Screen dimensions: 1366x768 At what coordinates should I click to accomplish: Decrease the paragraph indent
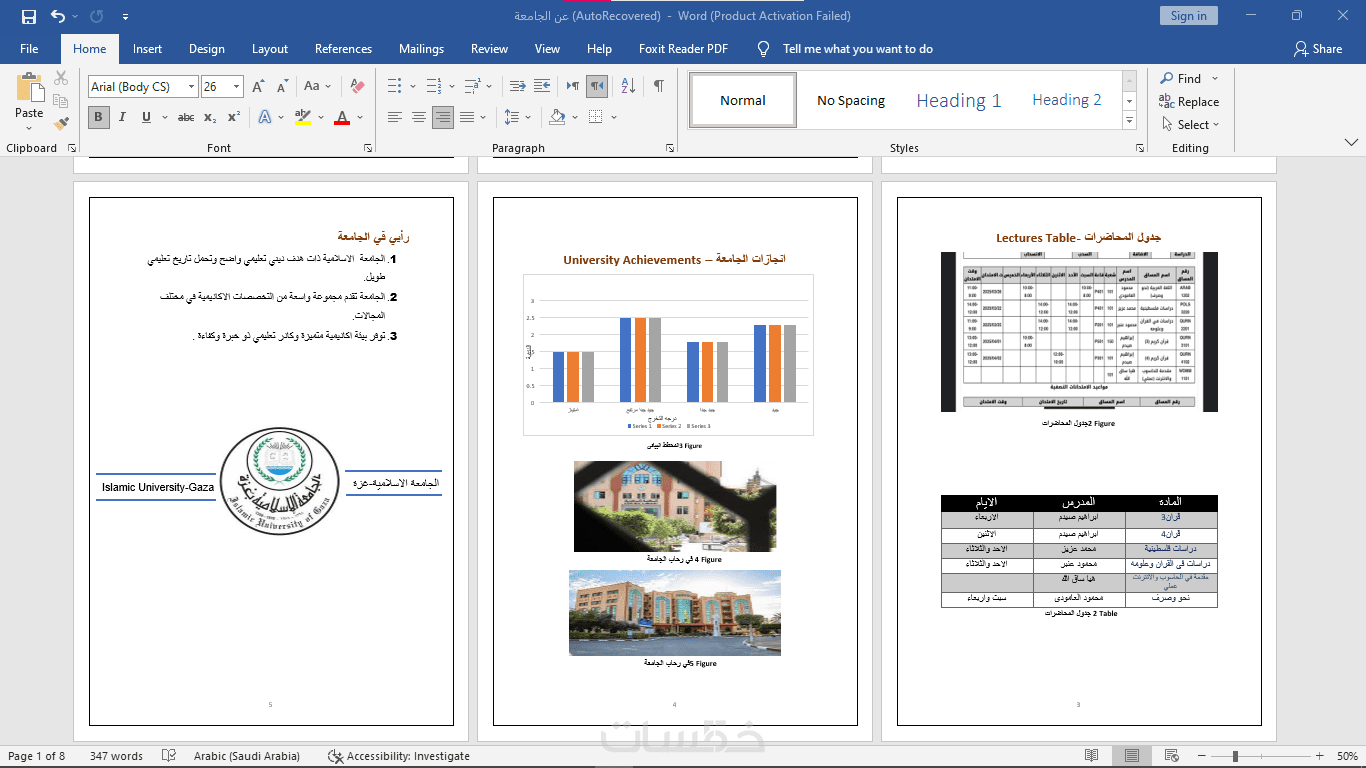518,87
